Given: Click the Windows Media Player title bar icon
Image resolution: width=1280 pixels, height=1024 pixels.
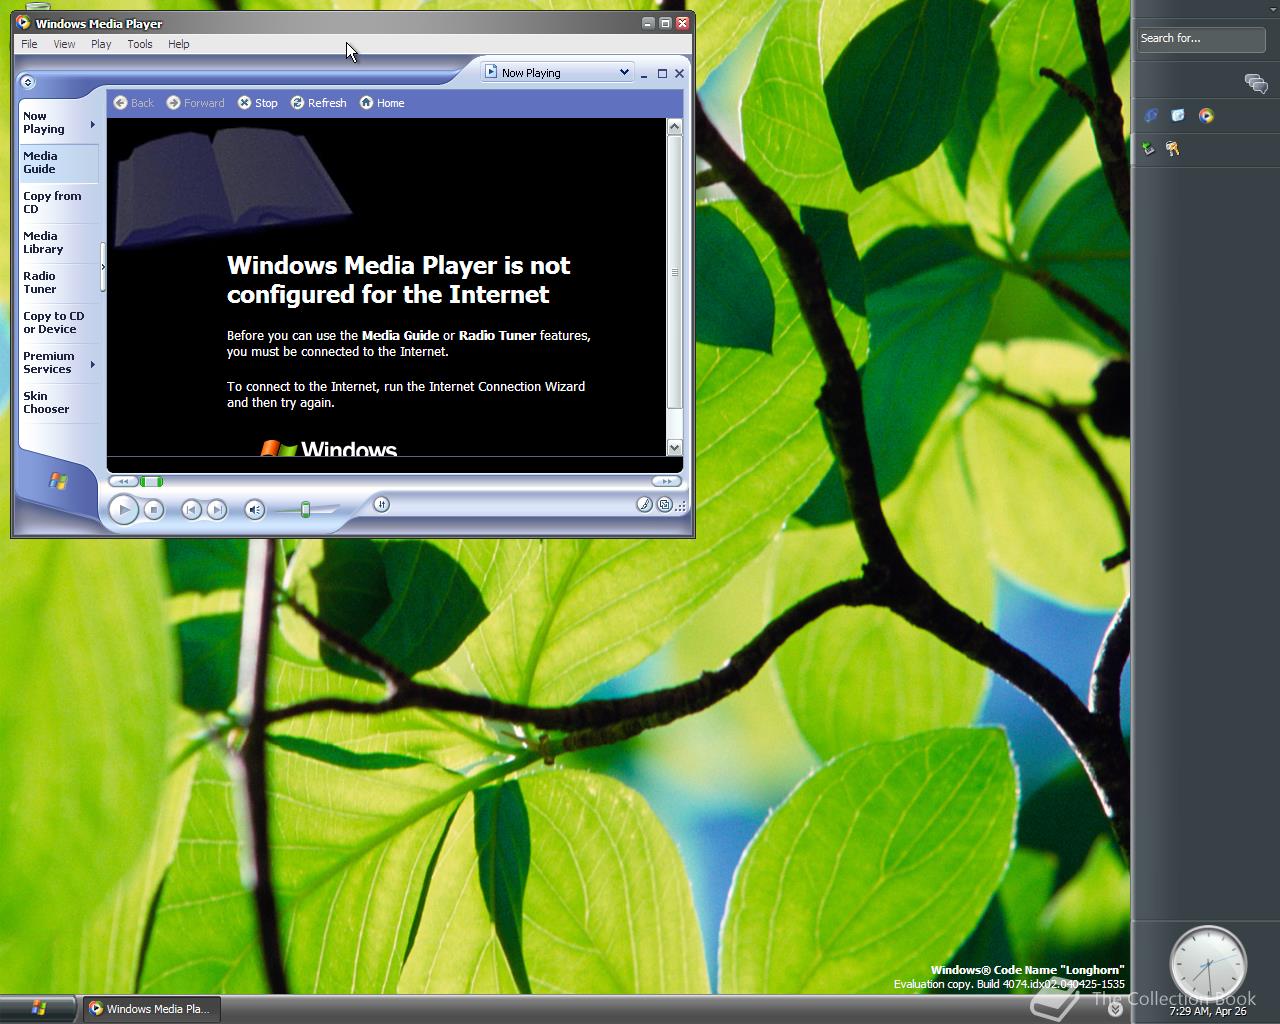Looking at the screenshot, I should tap(23, 23).
